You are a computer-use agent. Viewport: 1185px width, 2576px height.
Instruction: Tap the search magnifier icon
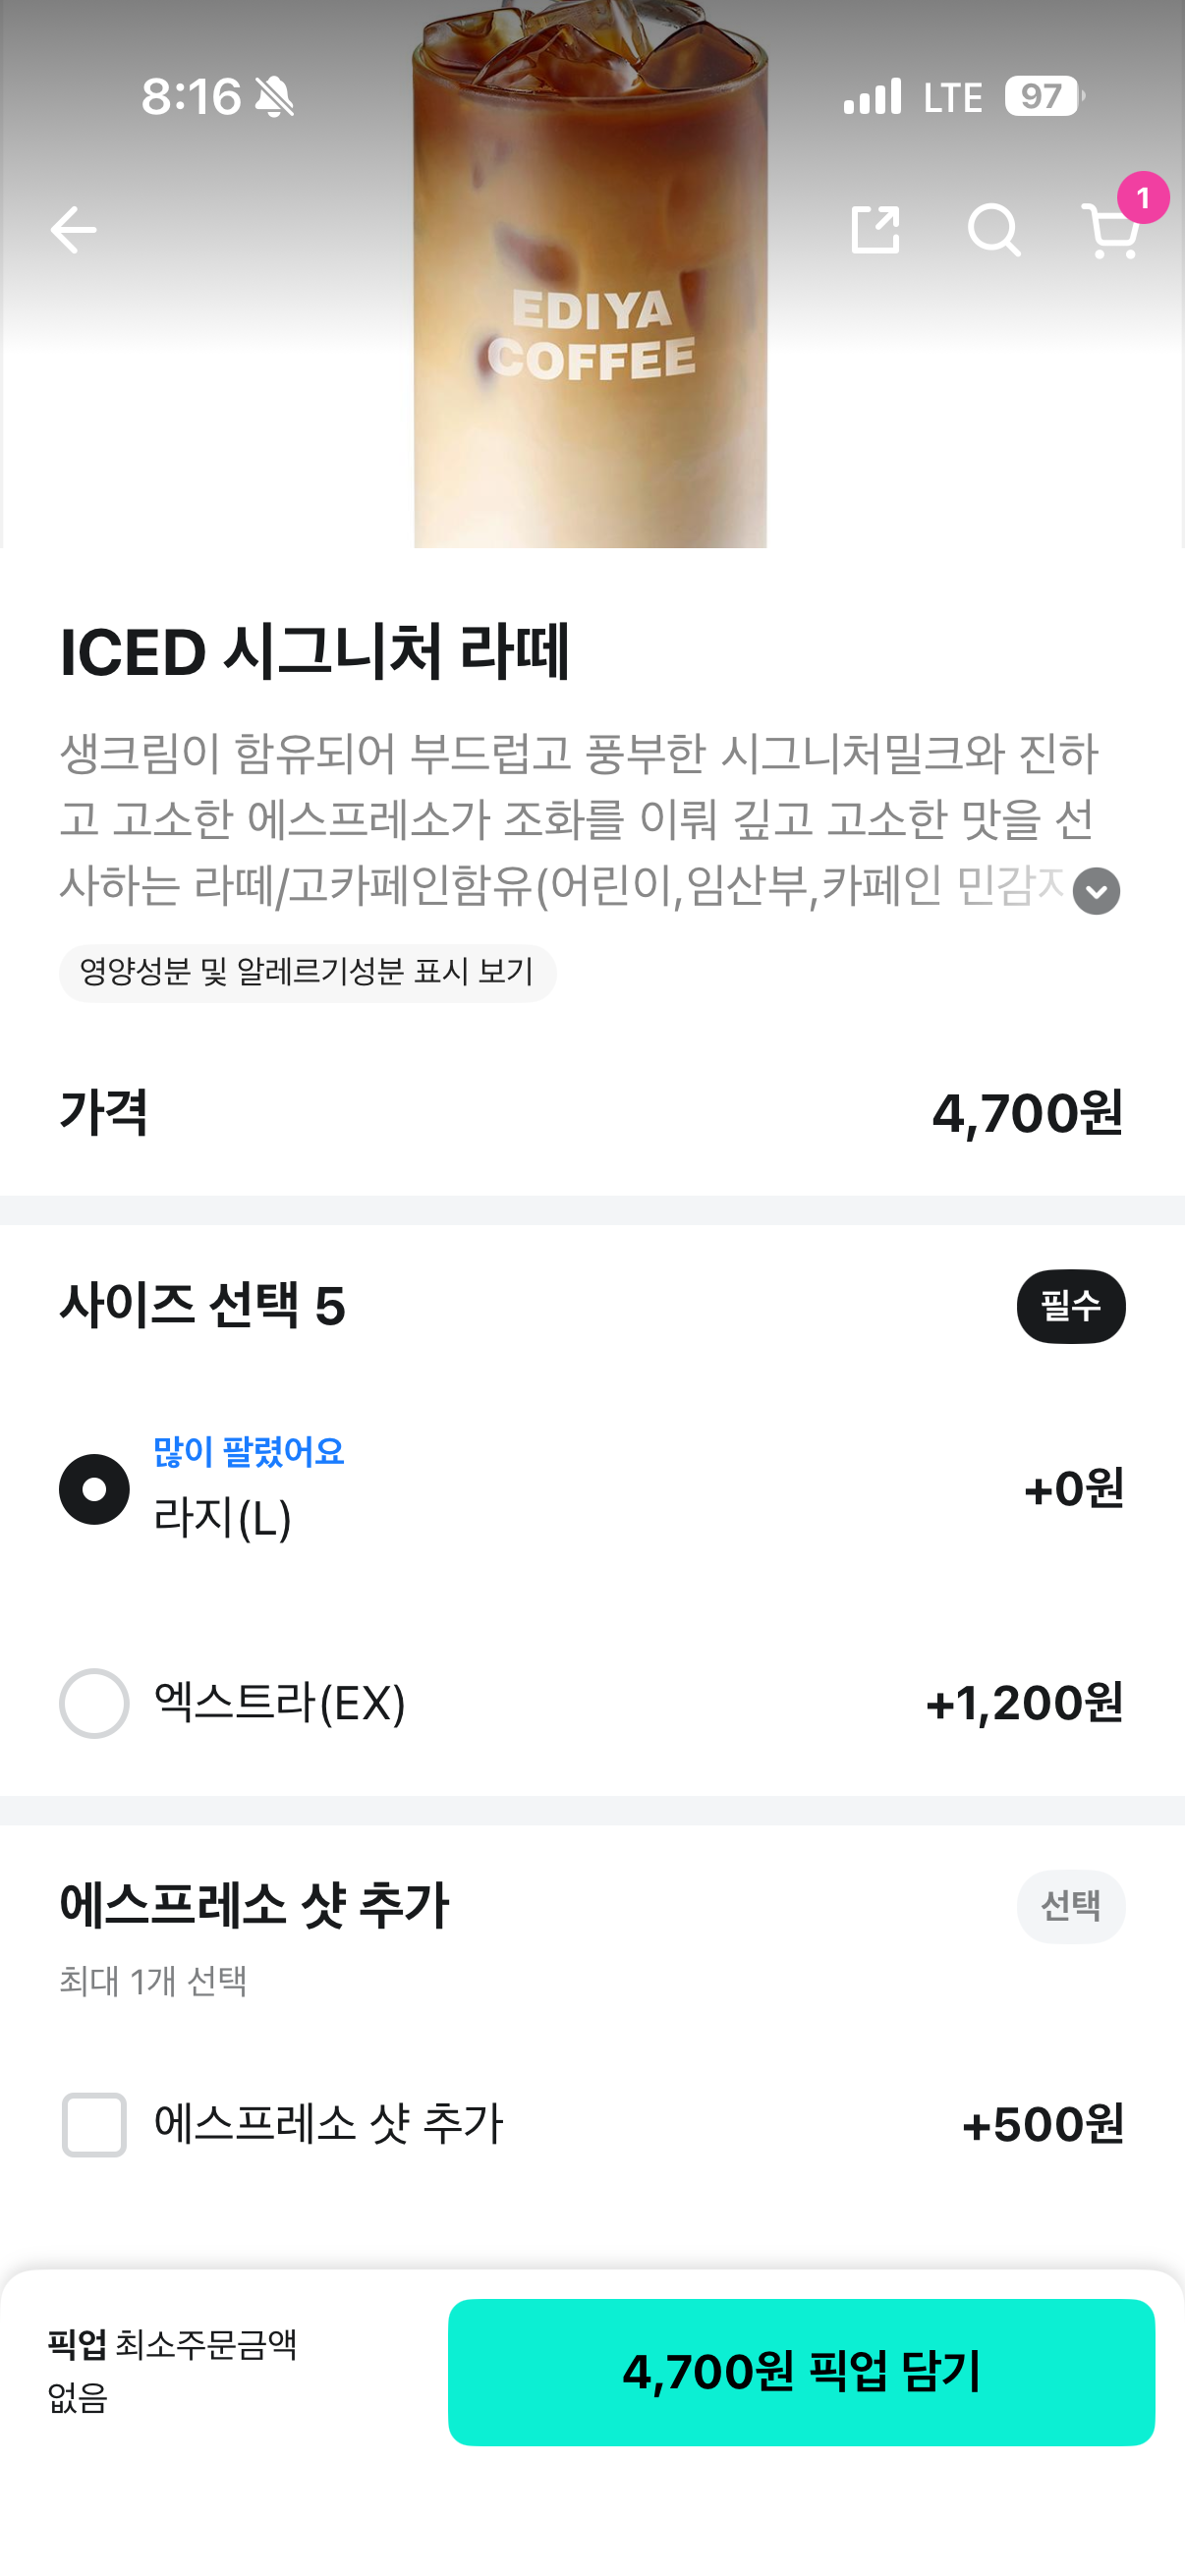(x=993, y=230)
